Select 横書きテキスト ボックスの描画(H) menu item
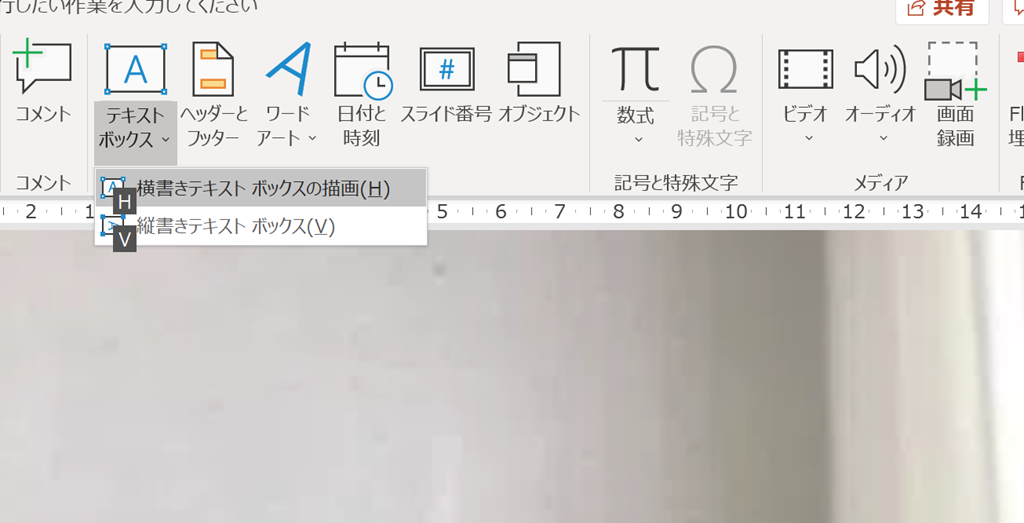 point(262,188)
